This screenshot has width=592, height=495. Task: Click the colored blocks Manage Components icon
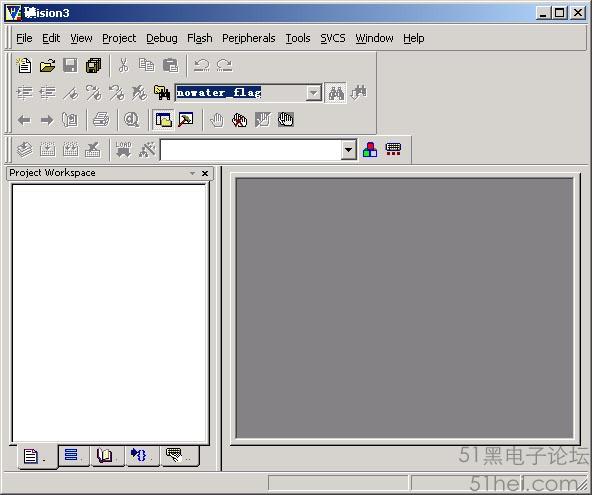[x=370, y=150]
